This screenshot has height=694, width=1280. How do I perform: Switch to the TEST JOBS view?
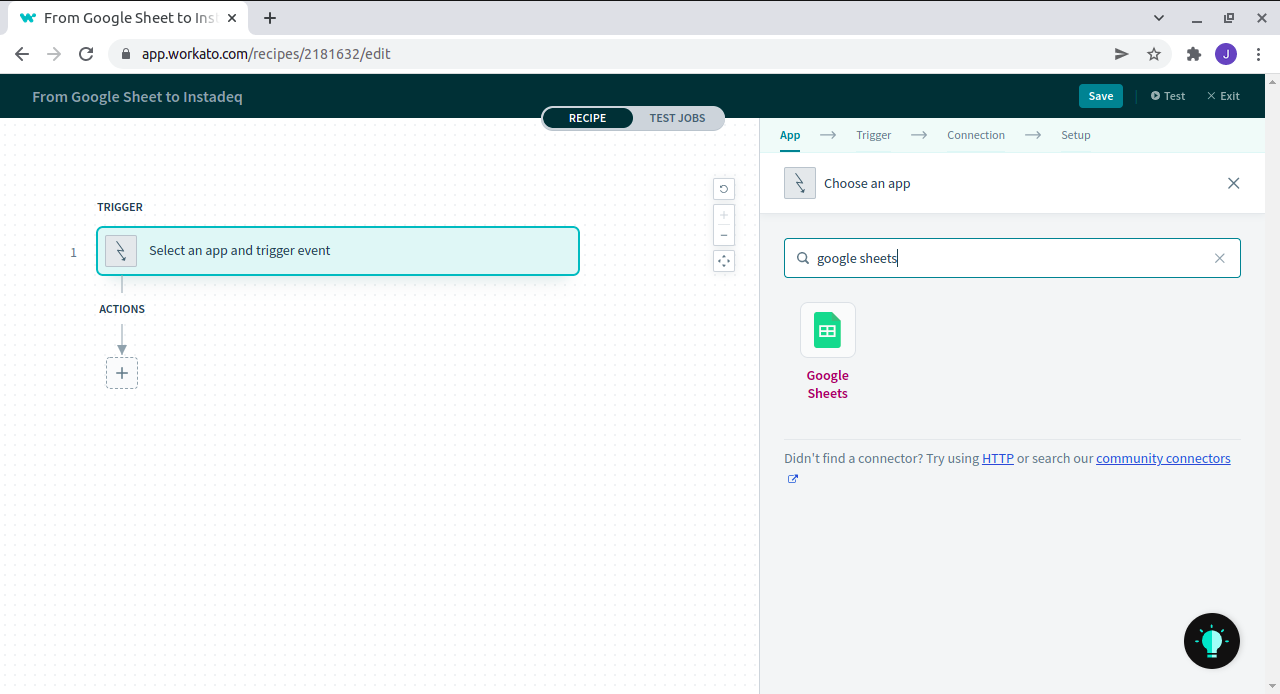click(678, 118)
